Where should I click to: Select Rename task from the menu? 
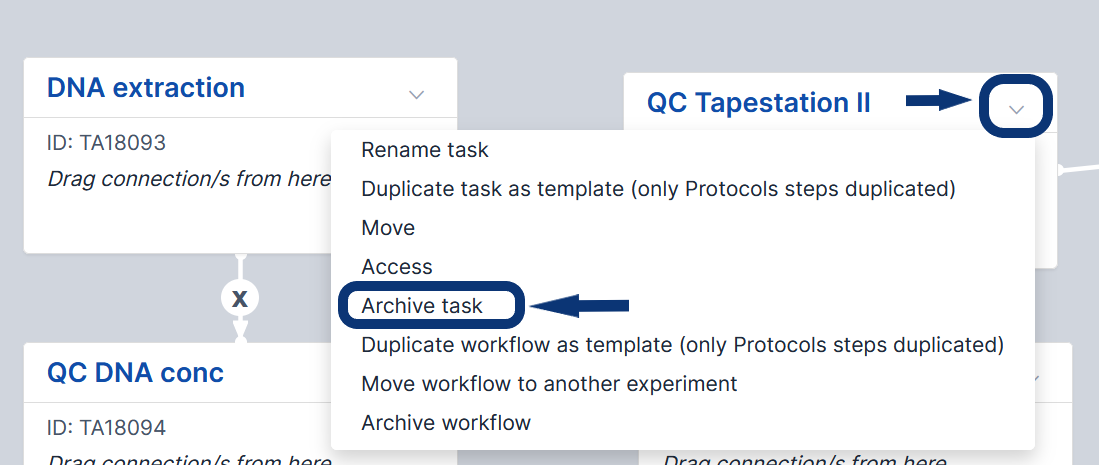click(x=425, y=150)
